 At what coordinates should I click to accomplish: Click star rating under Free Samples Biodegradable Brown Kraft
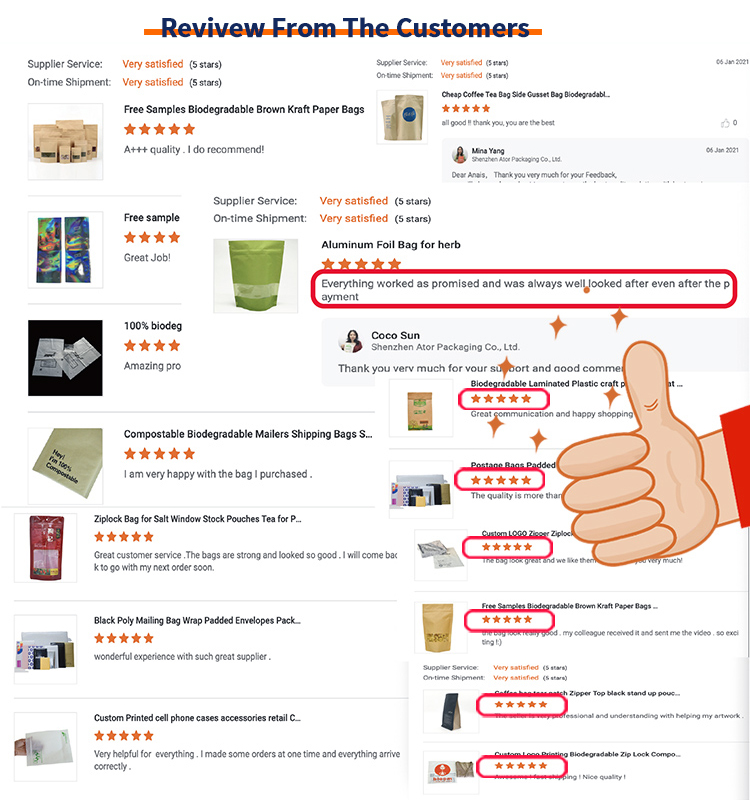[160, 129]
